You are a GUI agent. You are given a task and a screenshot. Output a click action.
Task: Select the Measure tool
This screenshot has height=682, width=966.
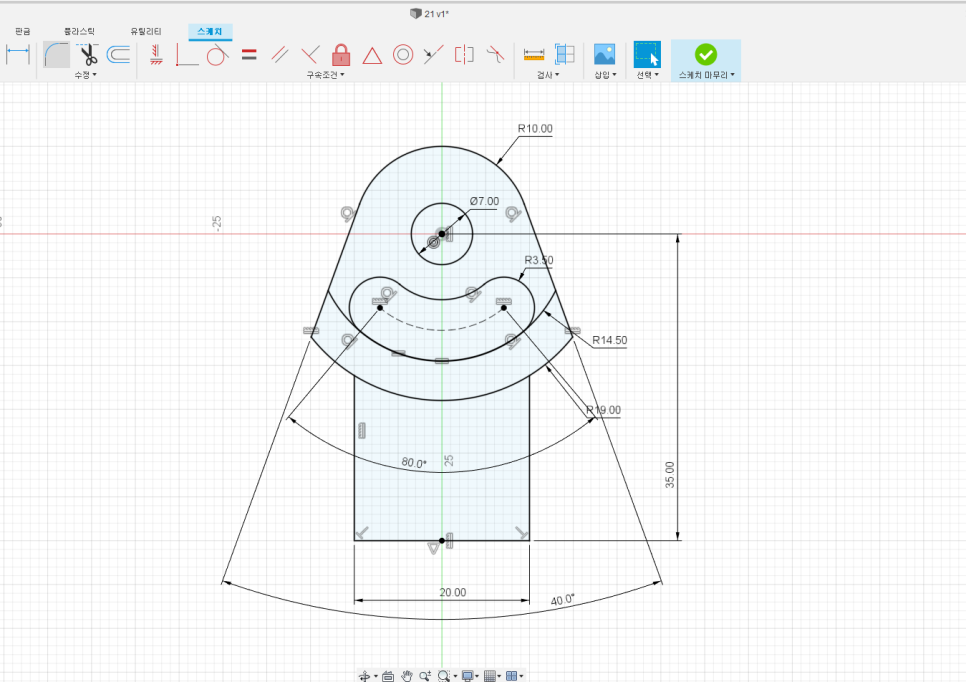coord(534,55)
